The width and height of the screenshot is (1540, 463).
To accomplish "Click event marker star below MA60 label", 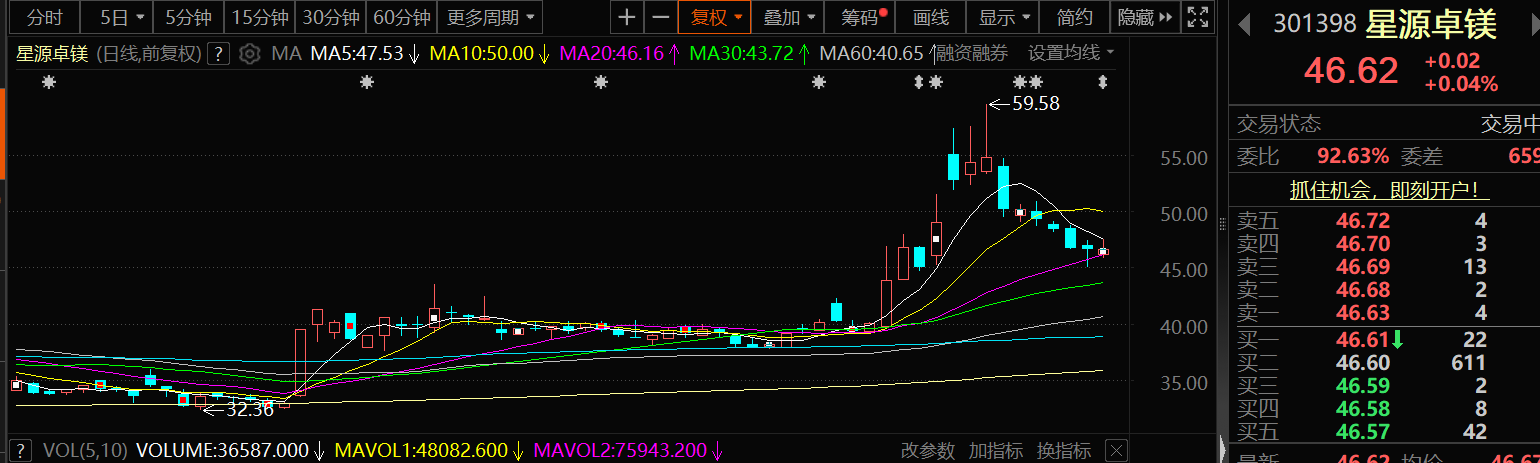I will coord(819,82).
